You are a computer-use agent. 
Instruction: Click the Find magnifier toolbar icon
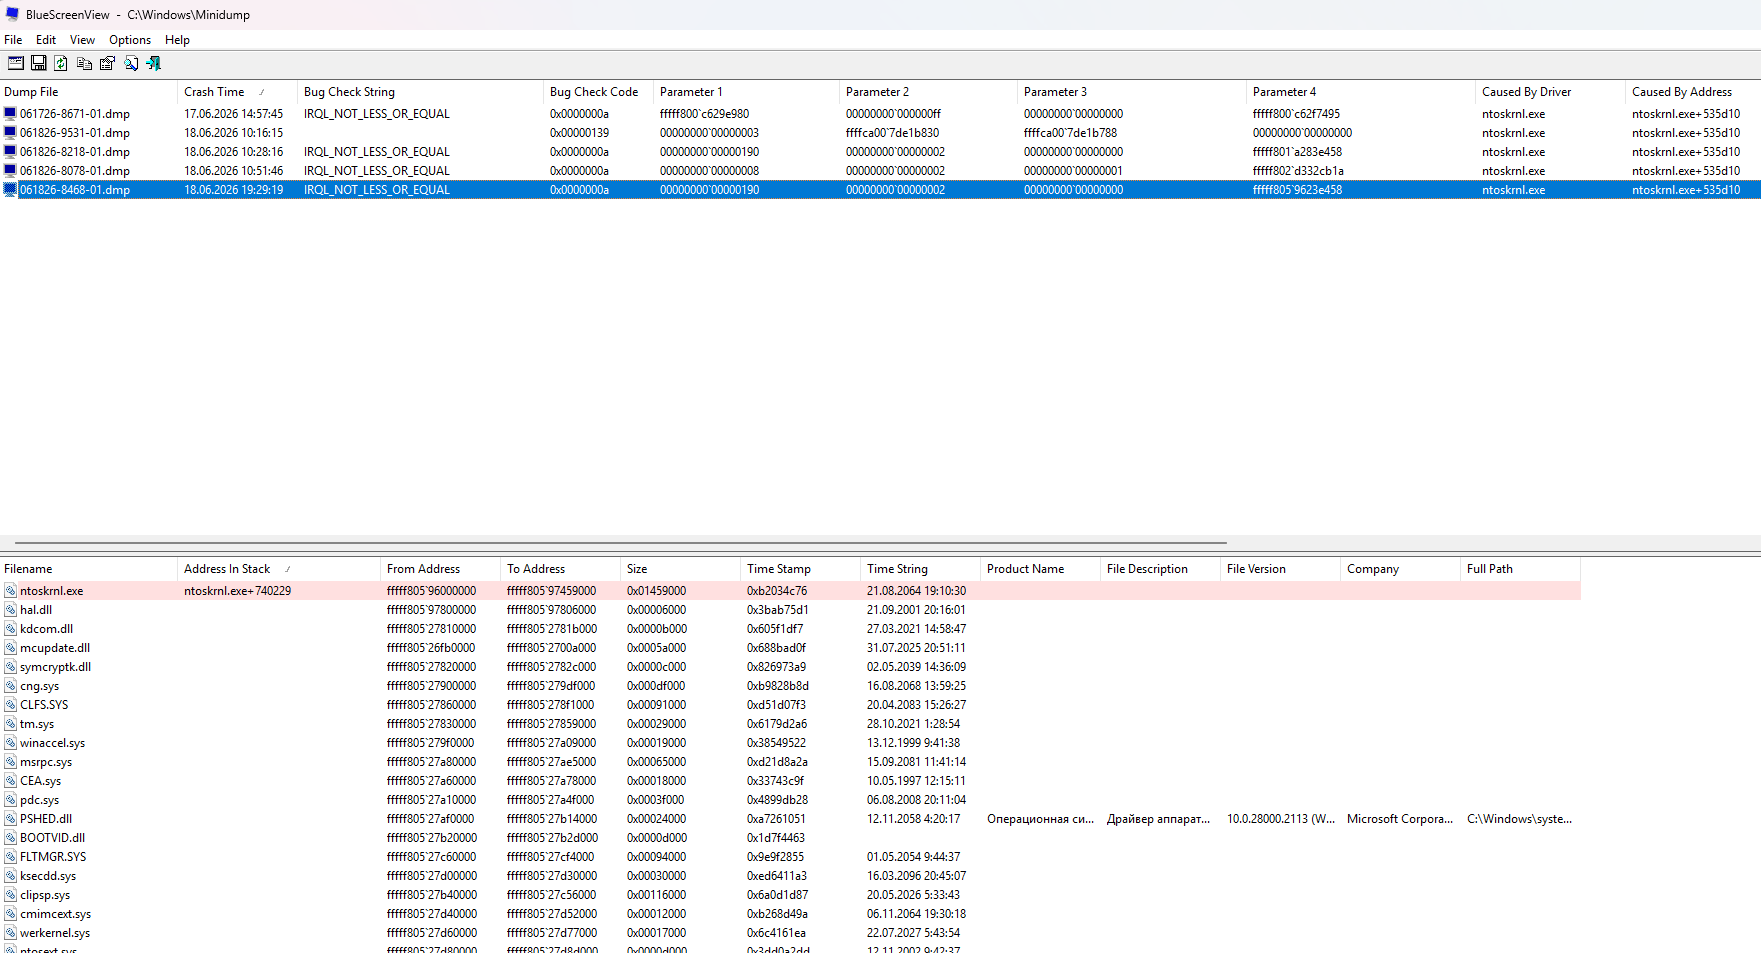click(131, 63)
